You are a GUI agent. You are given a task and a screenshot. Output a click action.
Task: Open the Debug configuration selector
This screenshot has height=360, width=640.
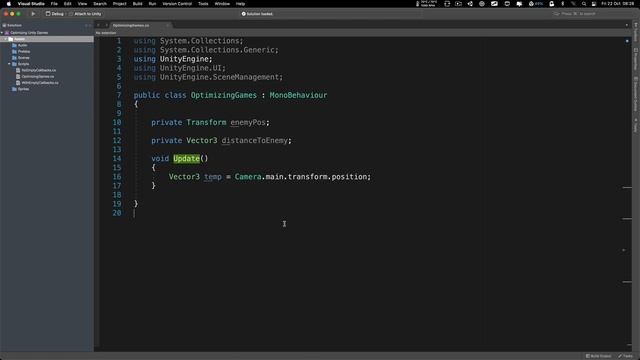coord(55,14)
